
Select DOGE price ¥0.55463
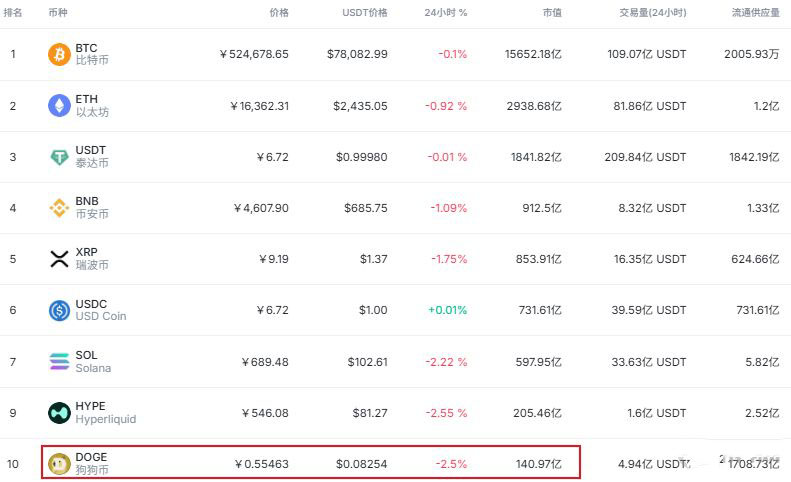tap(261, 464)
